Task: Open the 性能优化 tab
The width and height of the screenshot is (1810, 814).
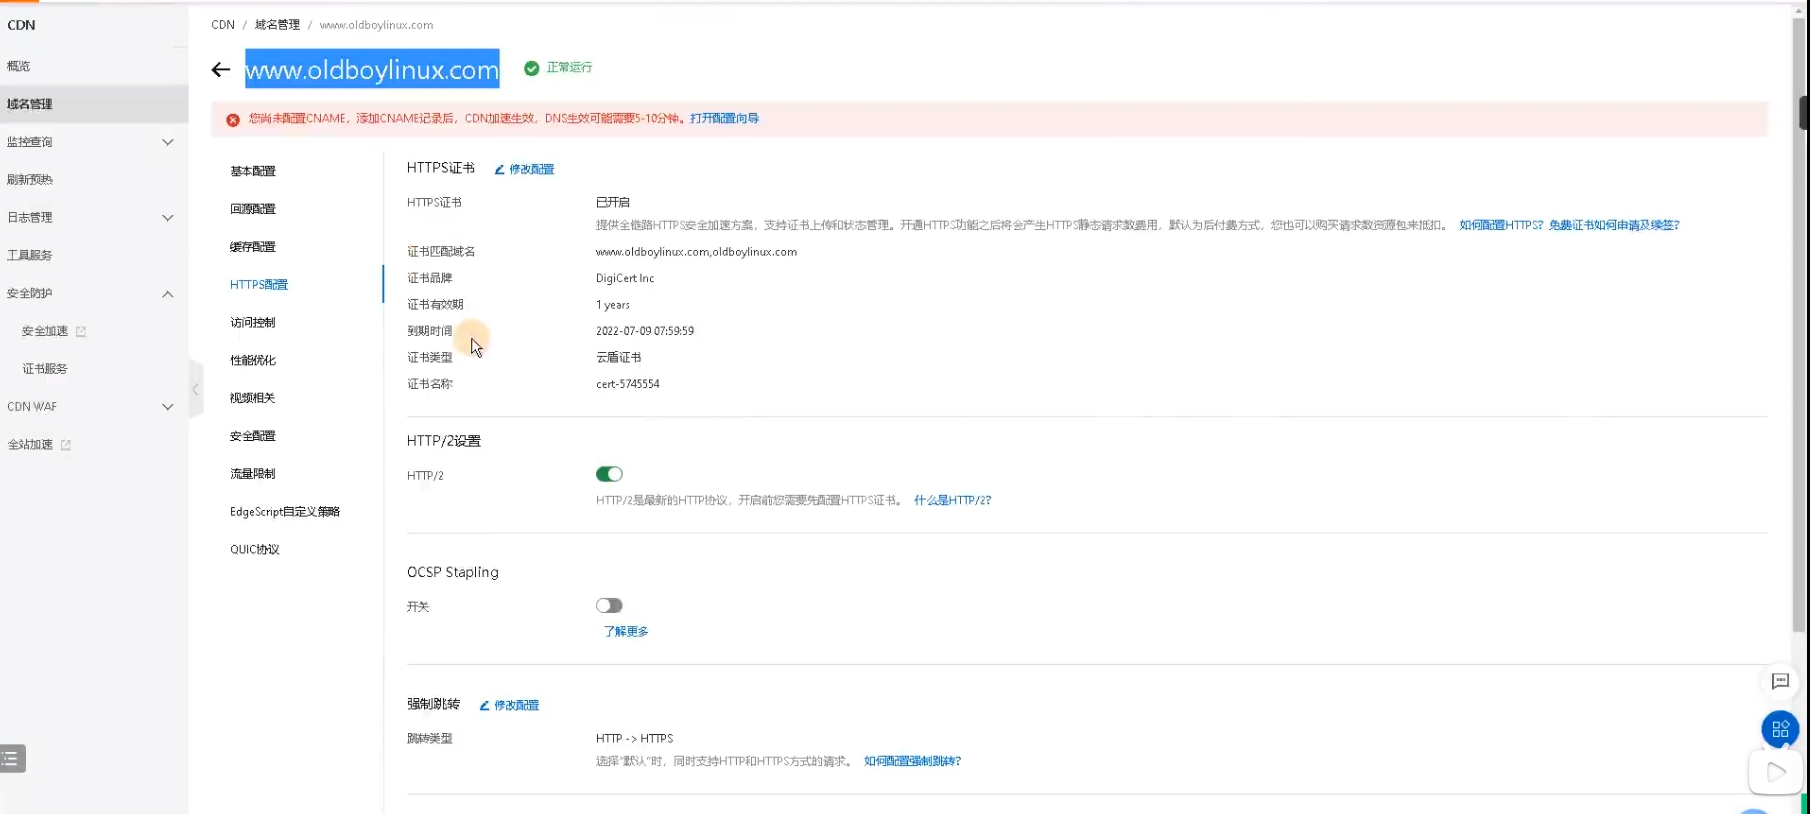Action: coord(253,361)
